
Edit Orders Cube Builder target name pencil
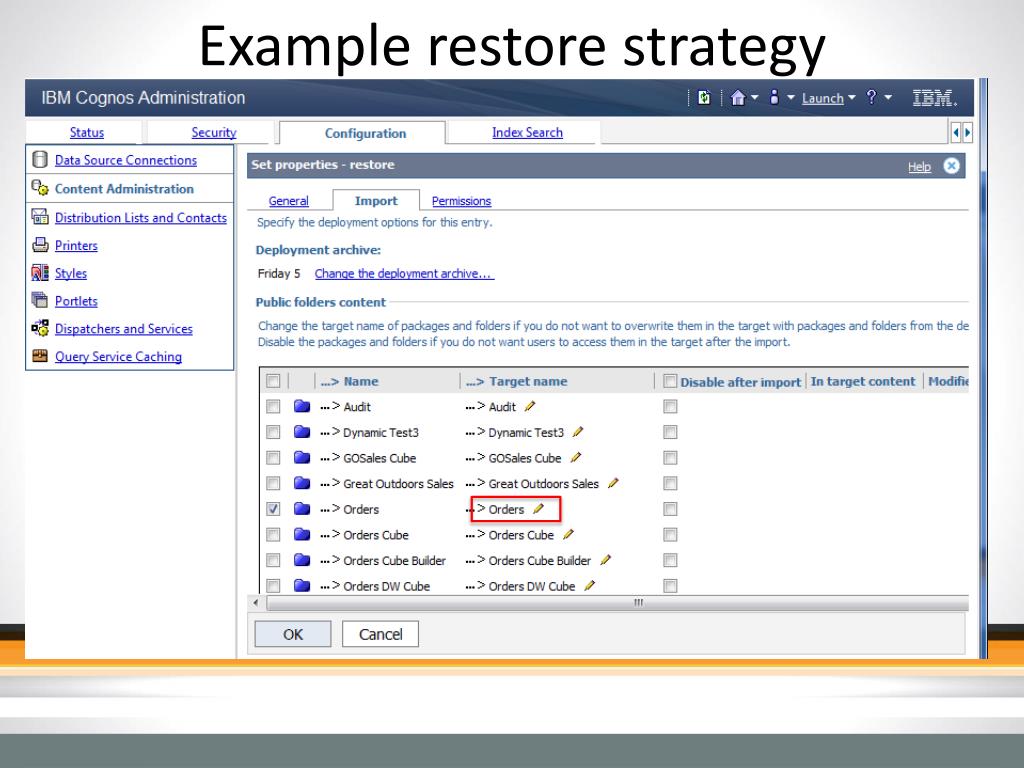[605, 560]
